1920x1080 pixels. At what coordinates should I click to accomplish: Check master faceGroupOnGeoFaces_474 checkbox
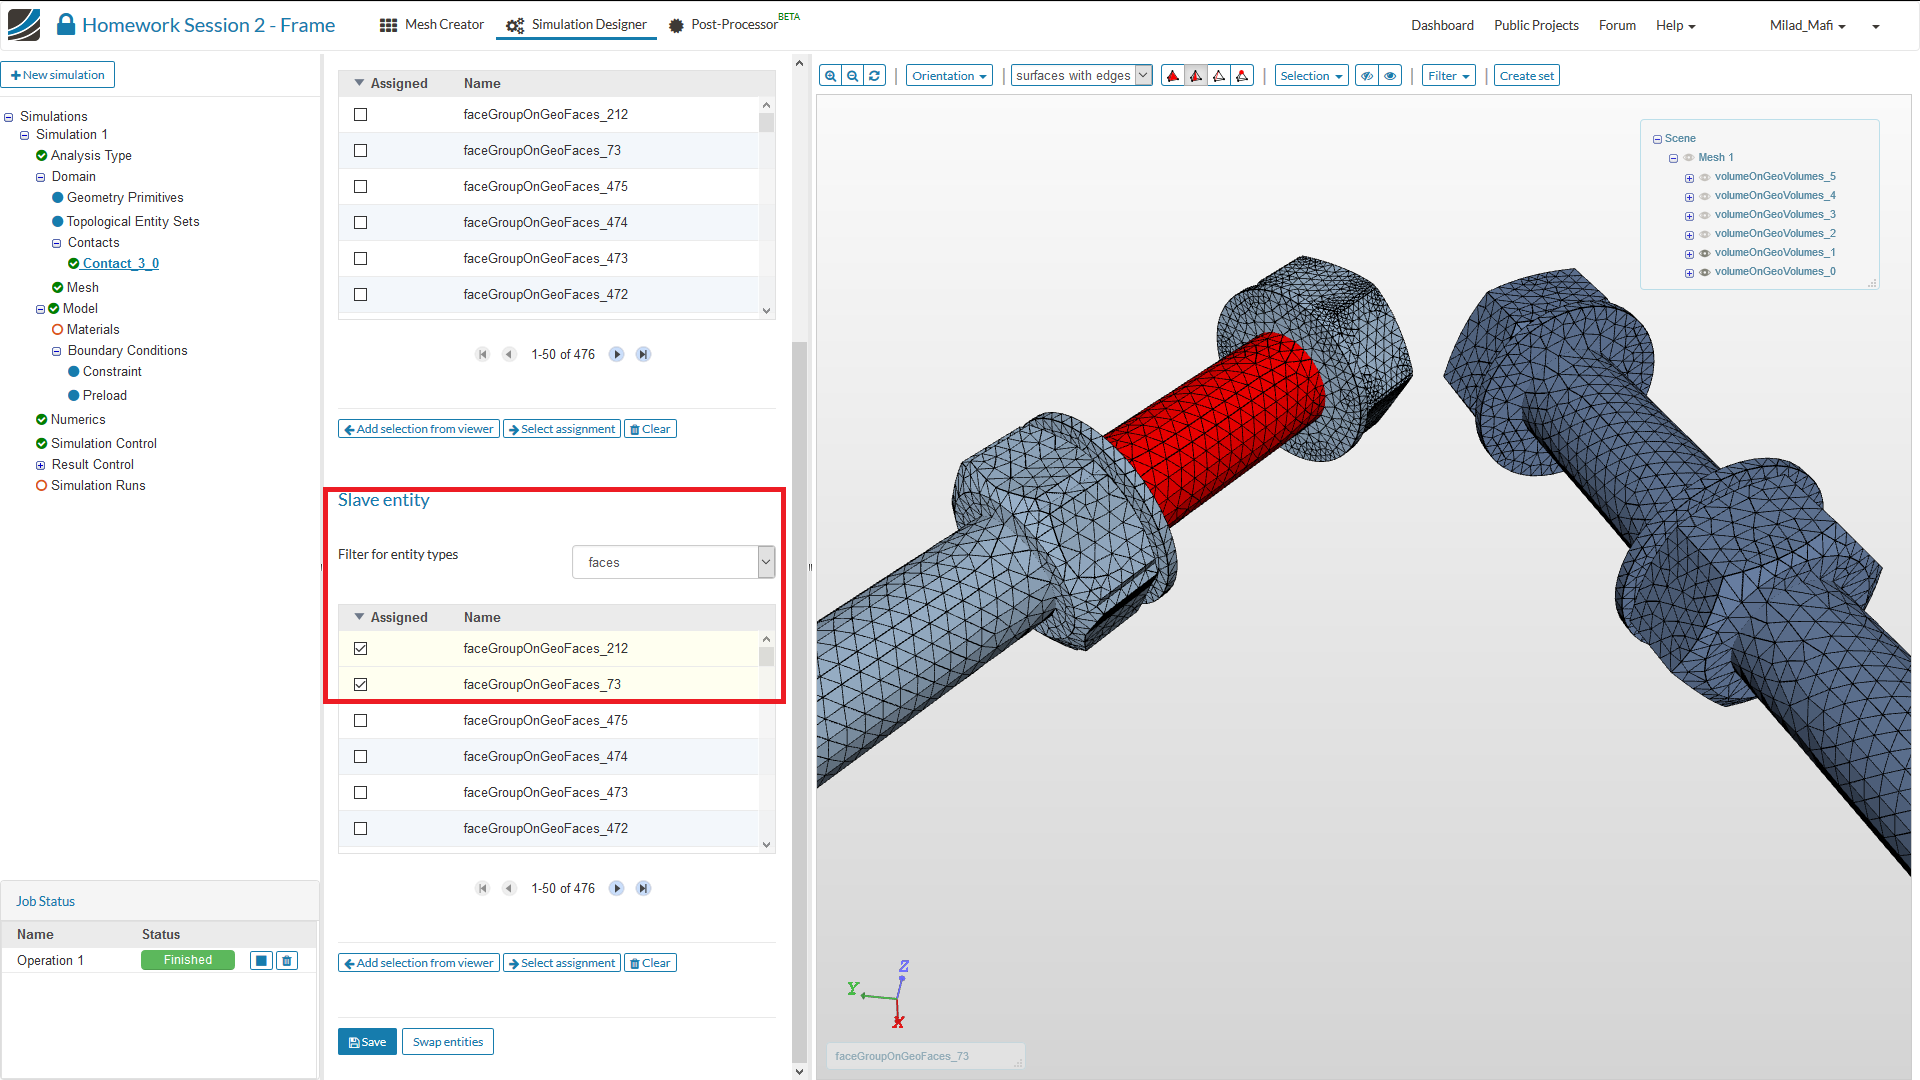point(361,223)
